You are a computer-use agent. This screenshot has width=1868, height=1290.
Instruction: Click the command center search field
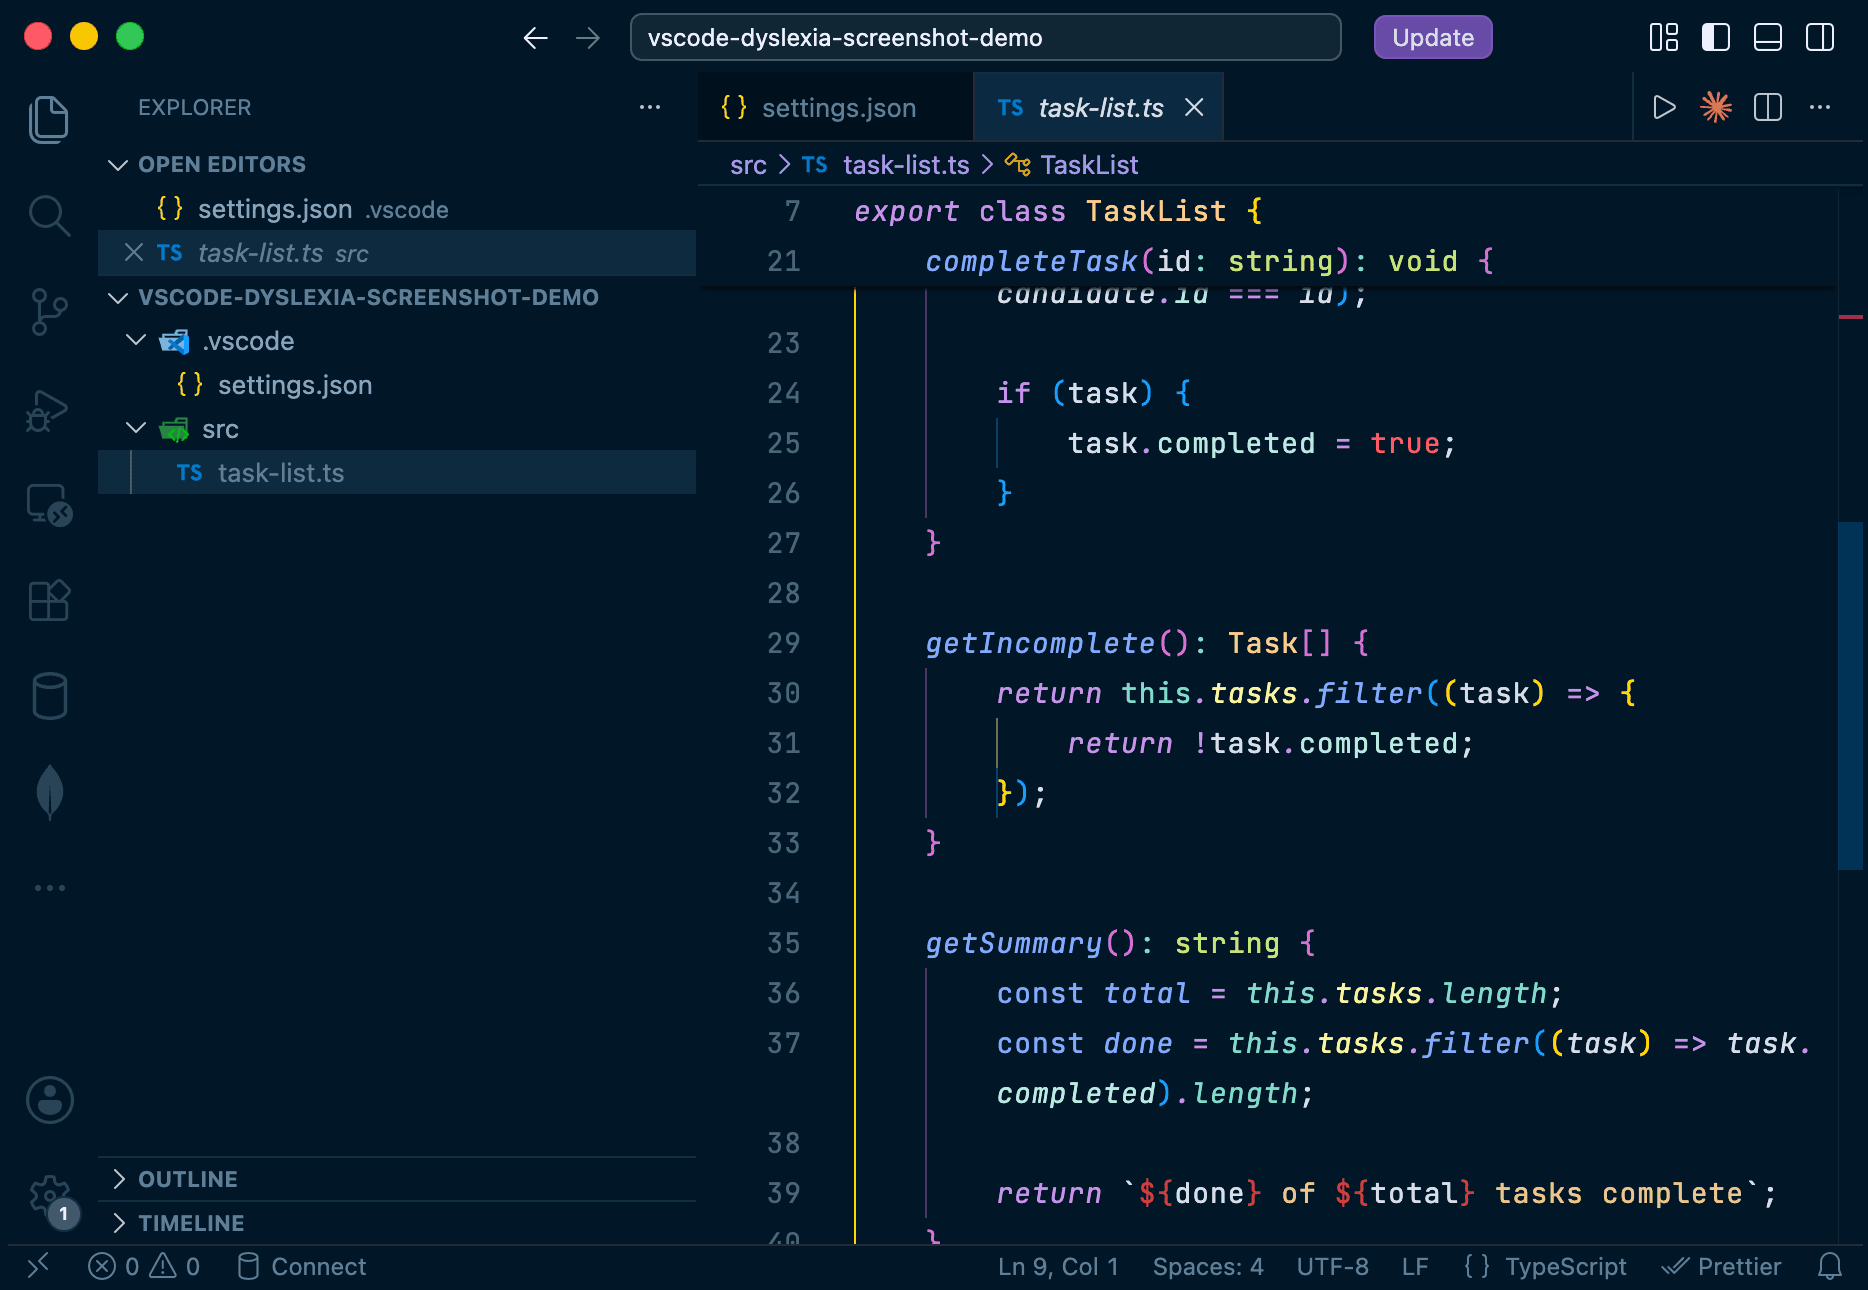pos(985,38)
